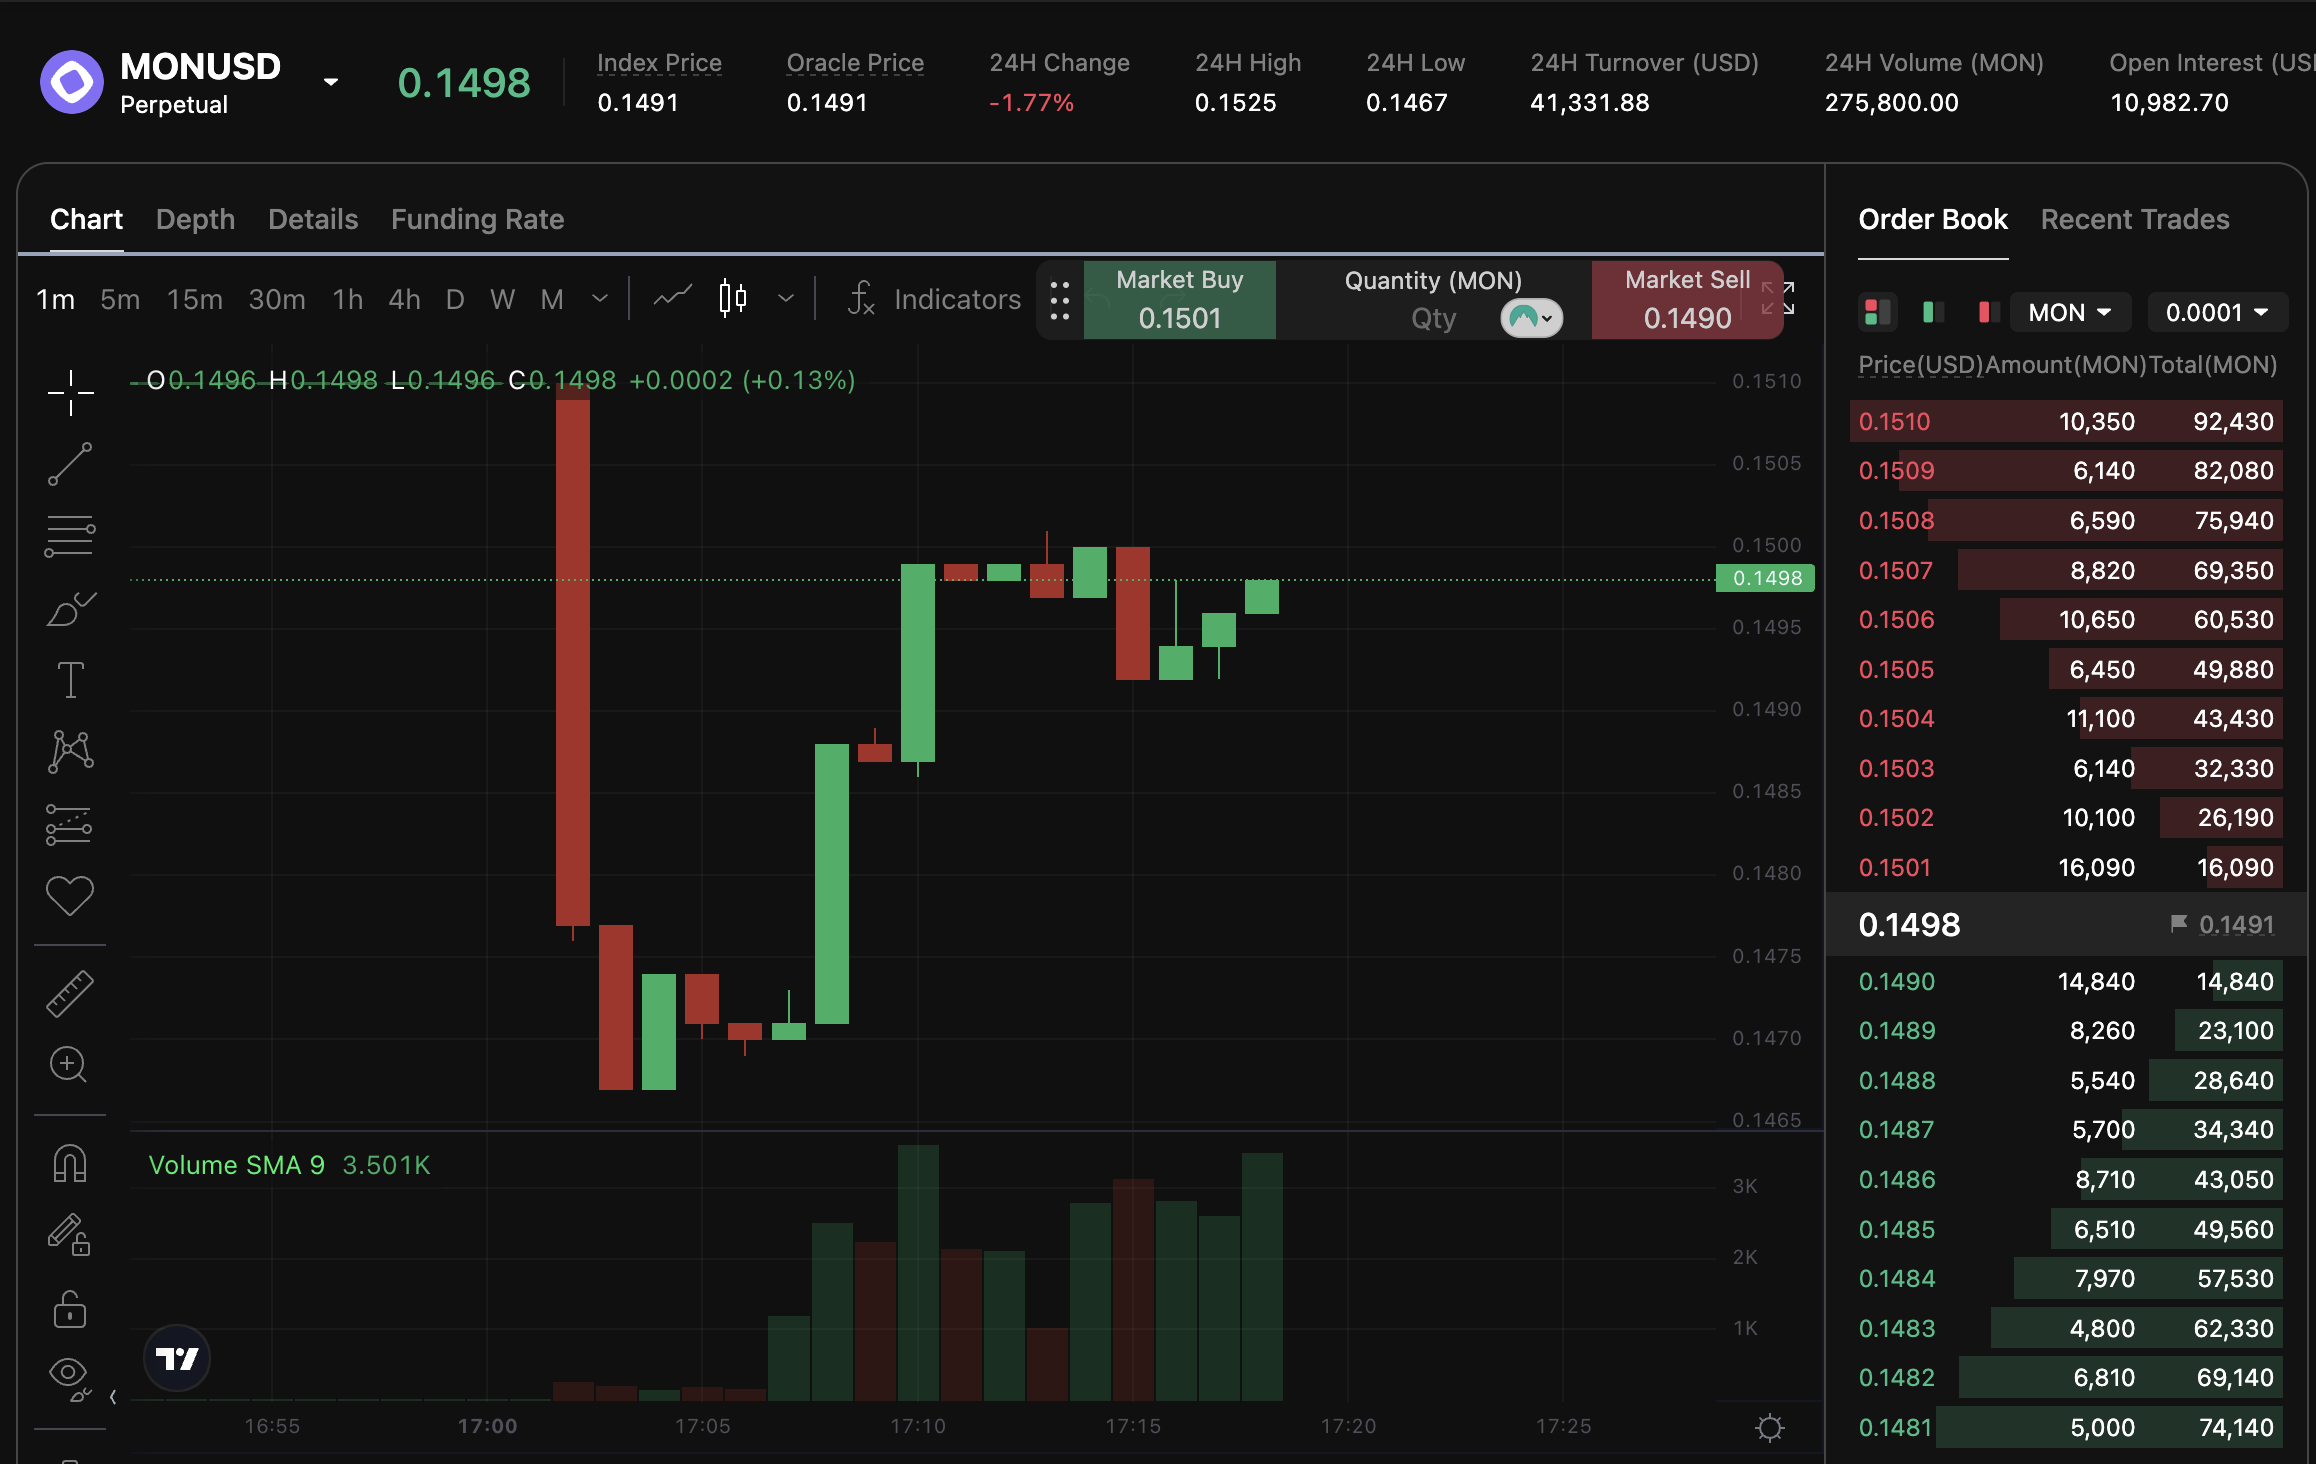2316x1464 pixels.
Task: Click the Market Buy 0.1501 button
Action: pyautogui.click(x=1179, y=300)
